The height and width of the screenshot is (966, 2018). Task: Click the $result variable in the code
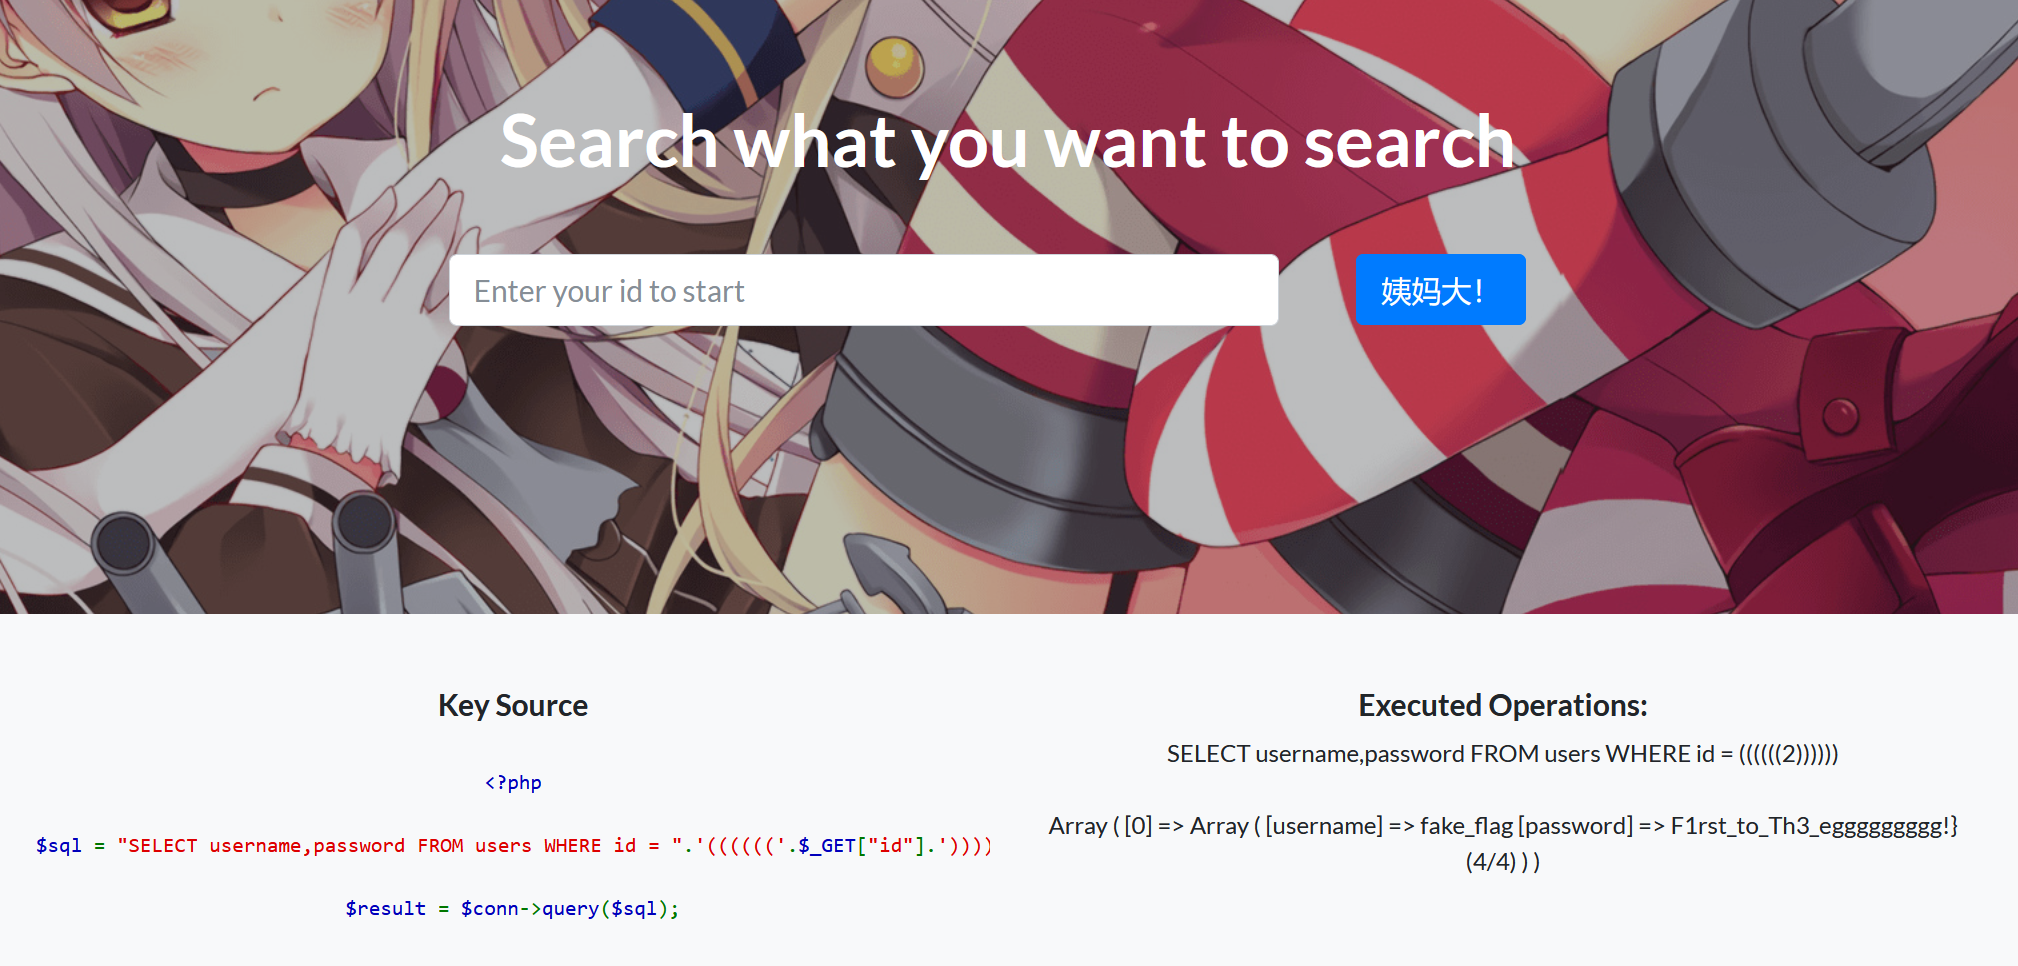[x=385, y=909]
